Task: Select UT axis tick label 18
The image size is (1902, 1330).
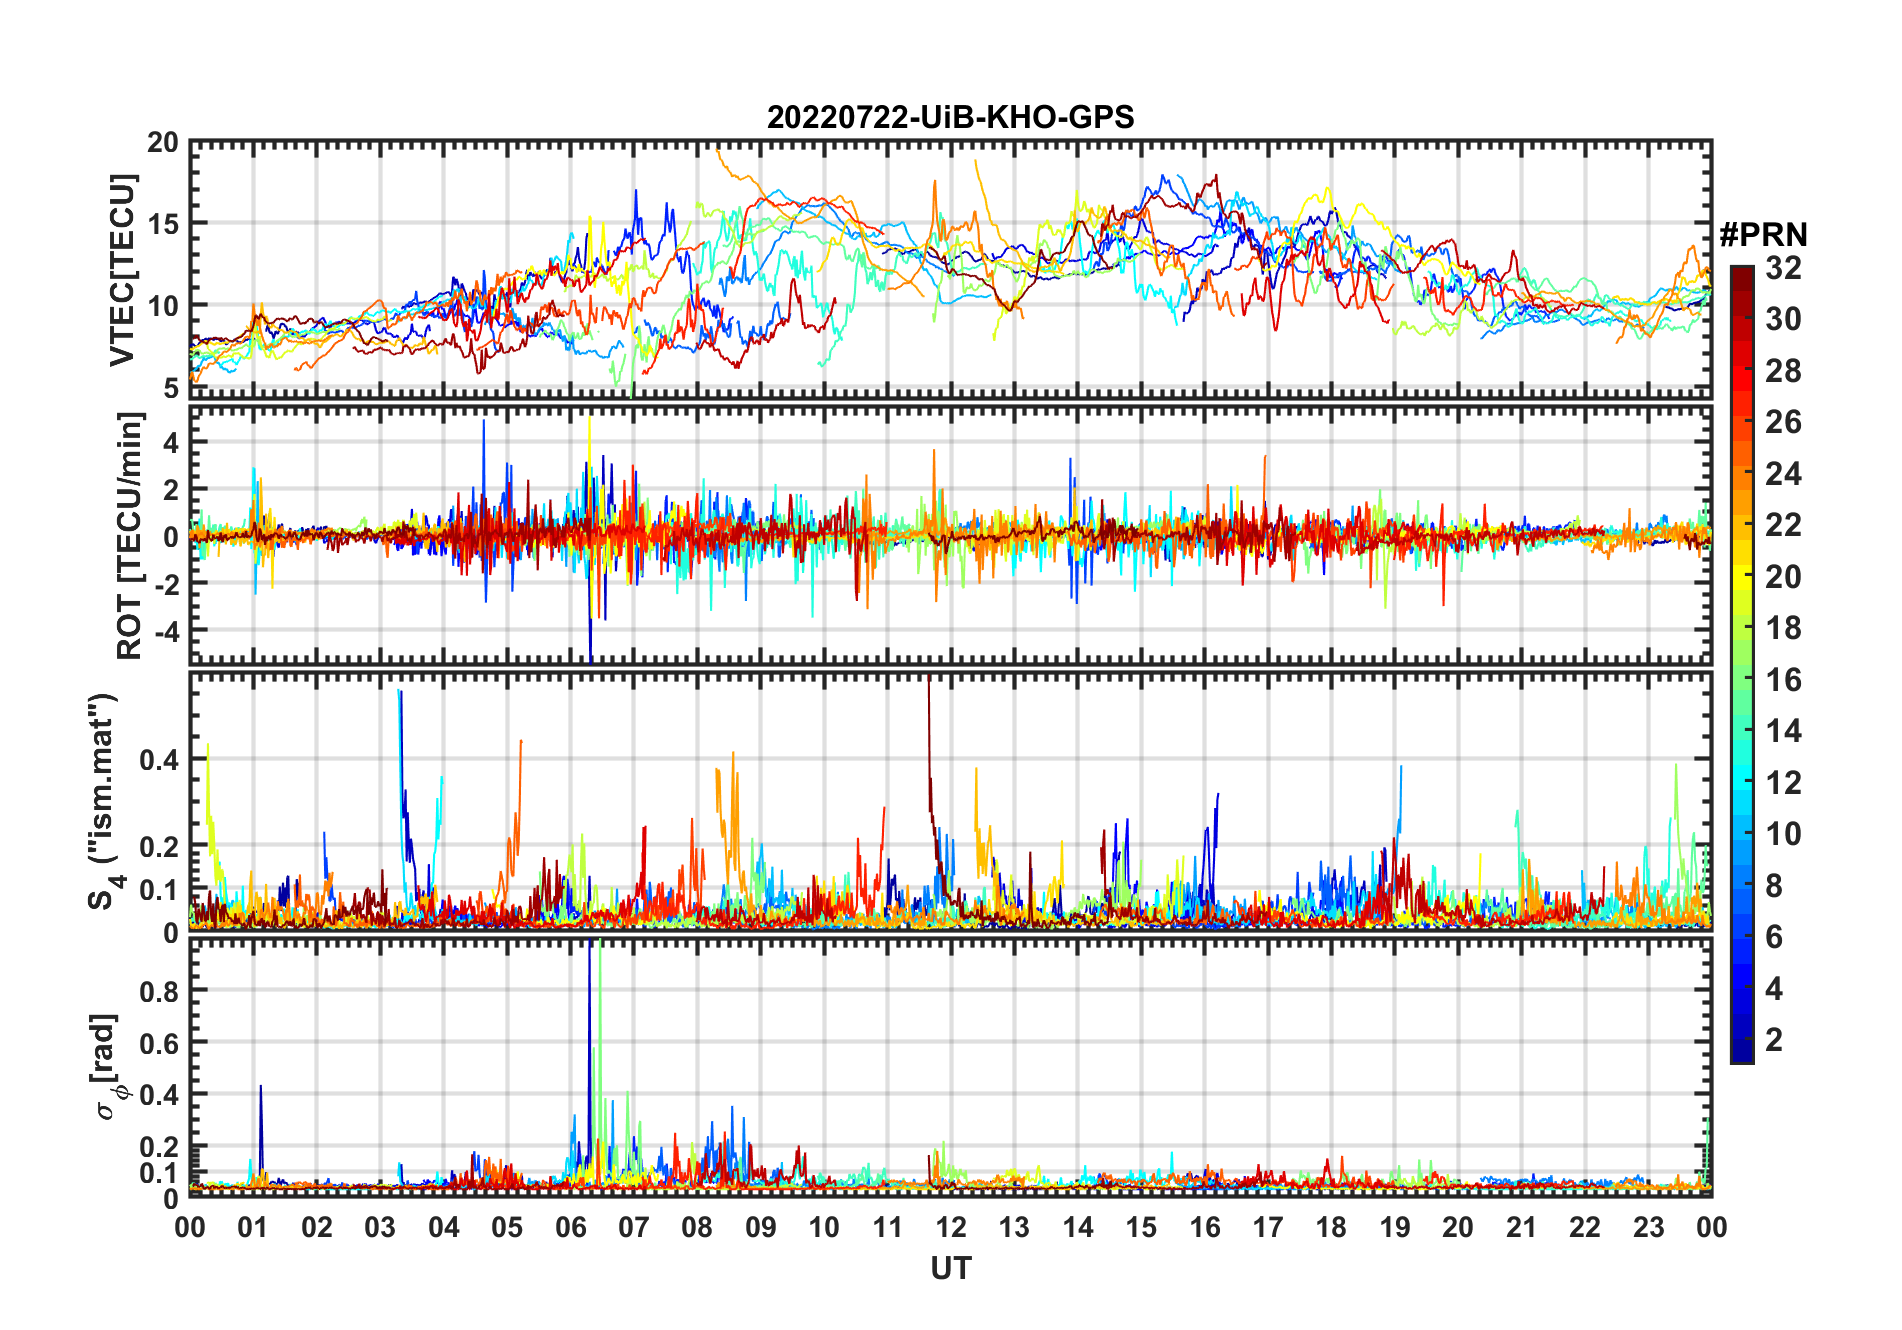Action: tap(1331, 1227)
